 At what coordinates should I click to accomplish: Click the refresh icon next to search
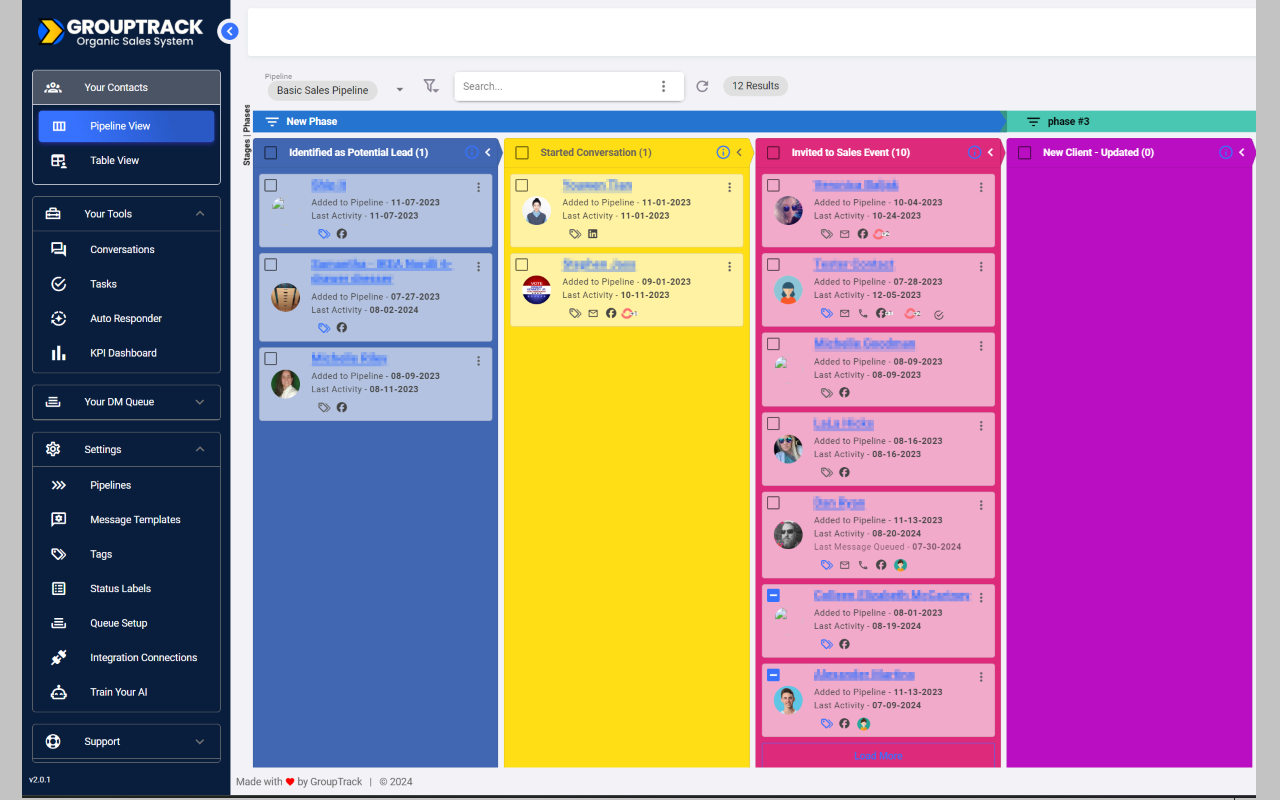click(x=702, y=87)
